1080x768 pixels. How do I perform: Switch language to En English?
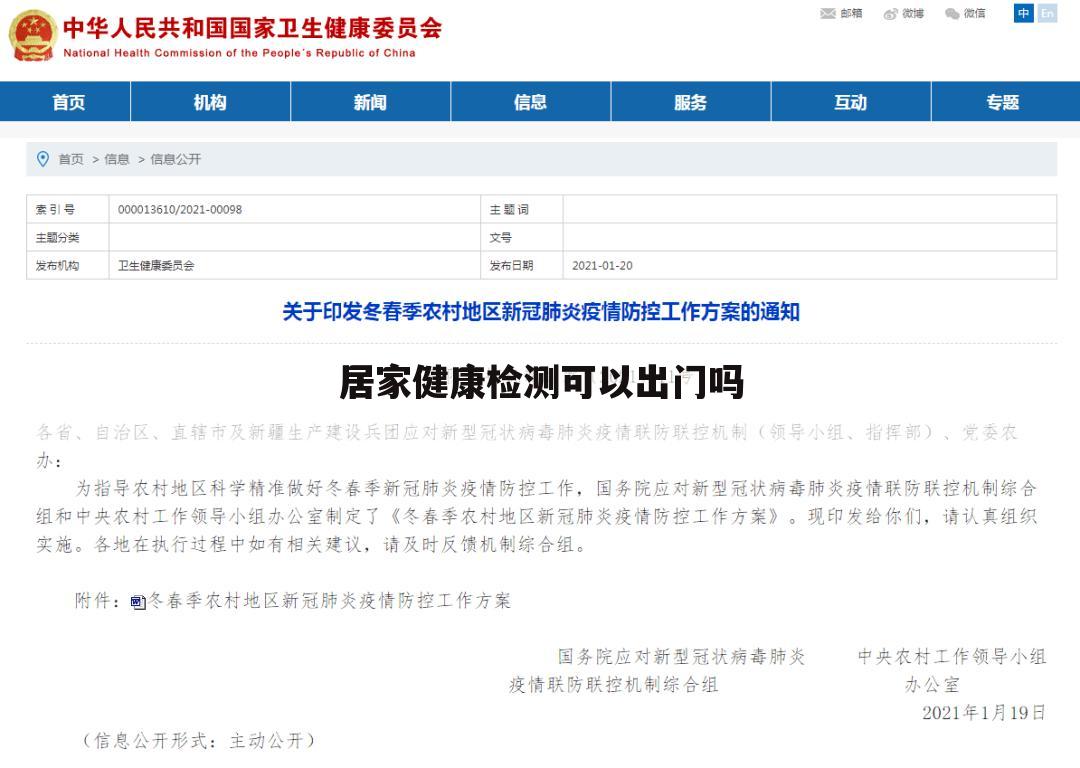[1047, 13]
